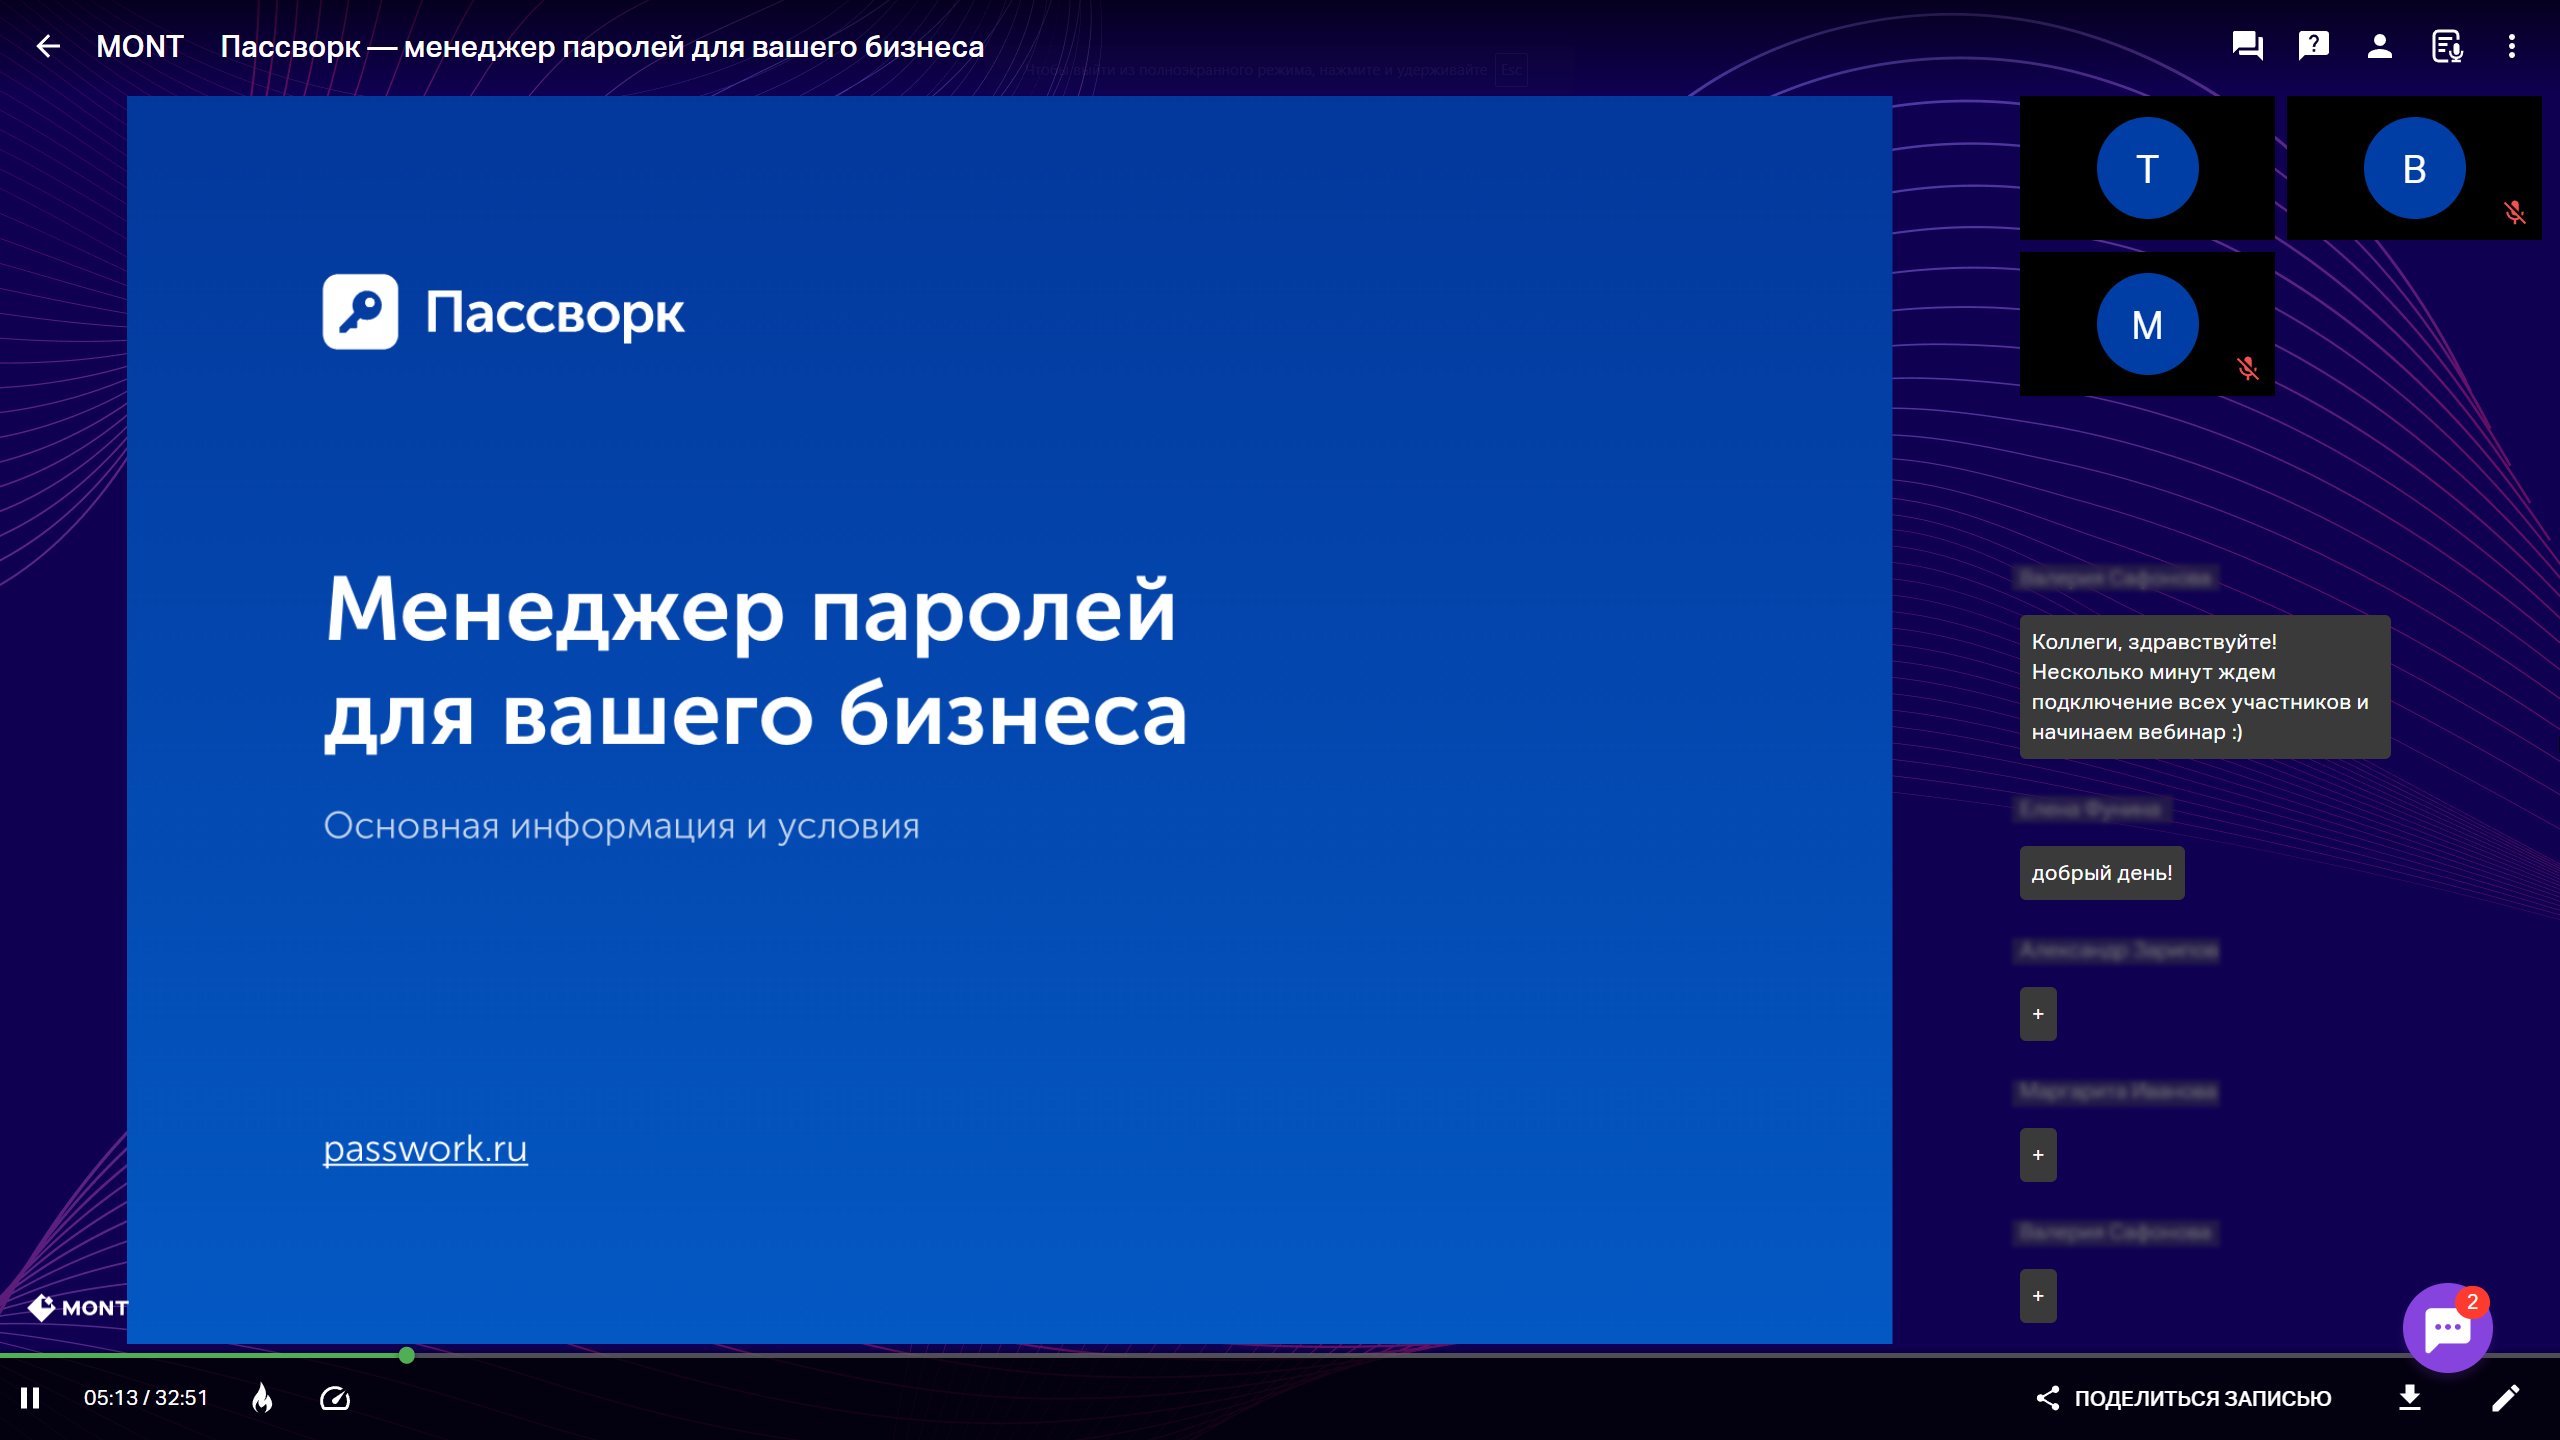Seek on the playback progress bar
The image size is (2560, 1440).
(1280, 1355)
